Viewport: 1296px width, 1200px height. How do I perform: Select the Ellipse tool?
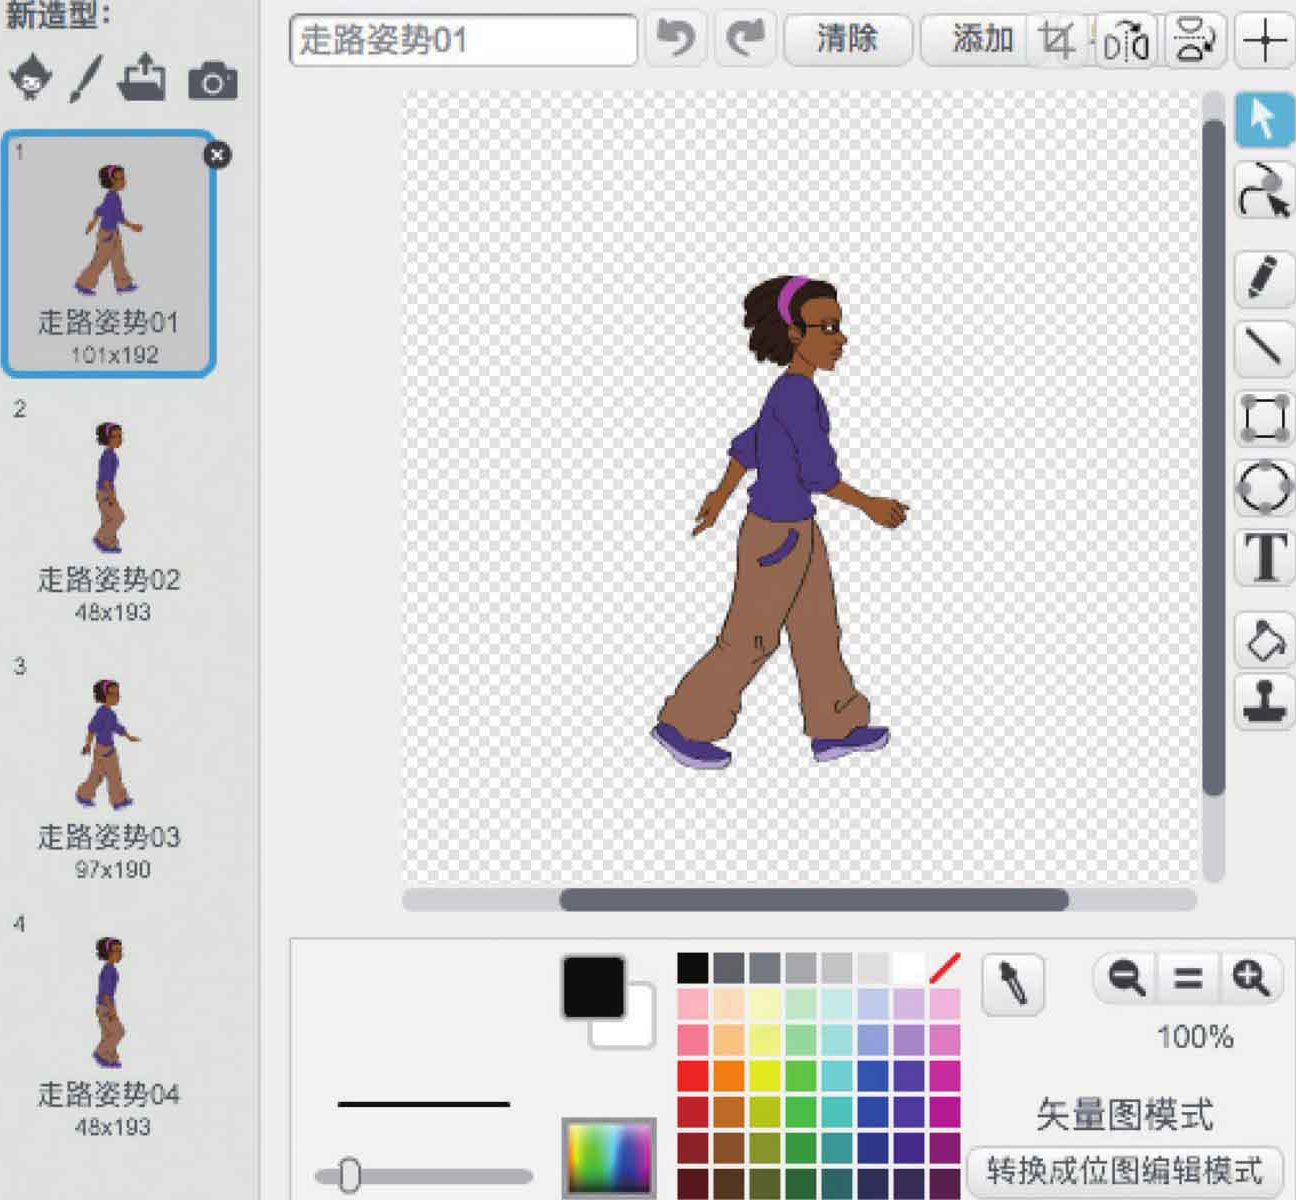(x=1263, y=487)
